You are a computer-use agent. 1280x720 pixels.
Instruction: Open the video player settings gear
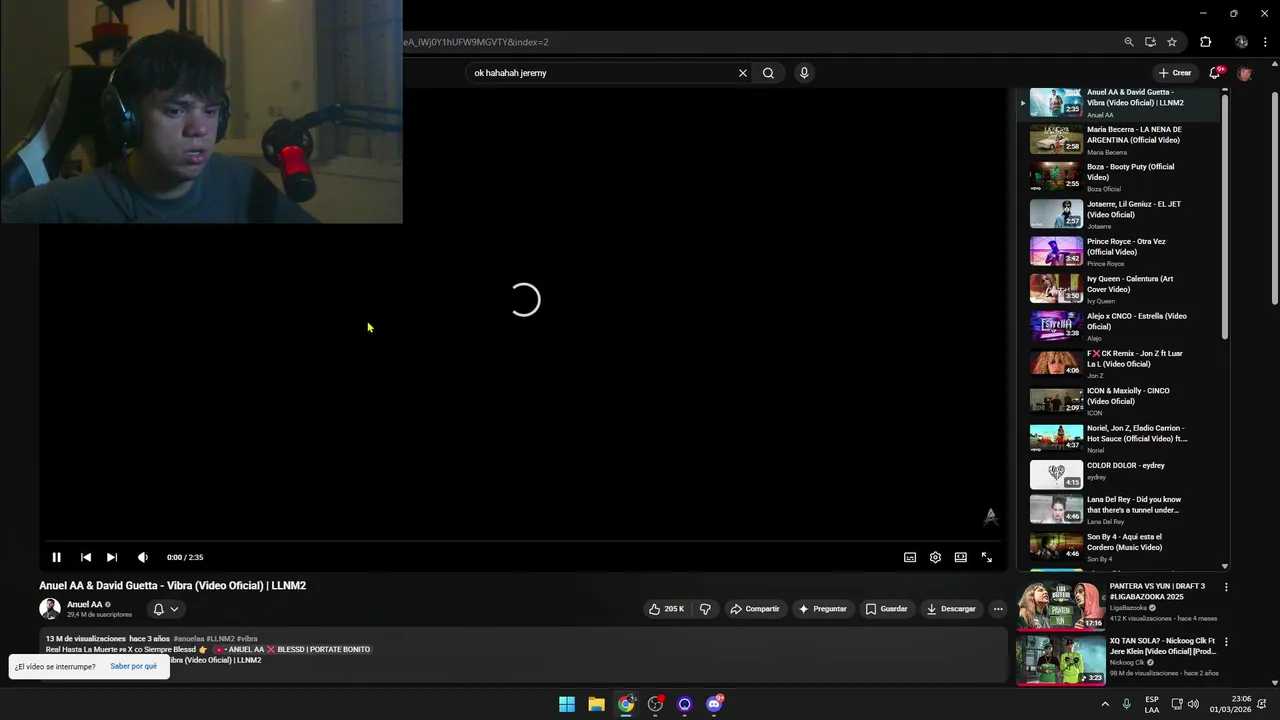click(935, 557)
